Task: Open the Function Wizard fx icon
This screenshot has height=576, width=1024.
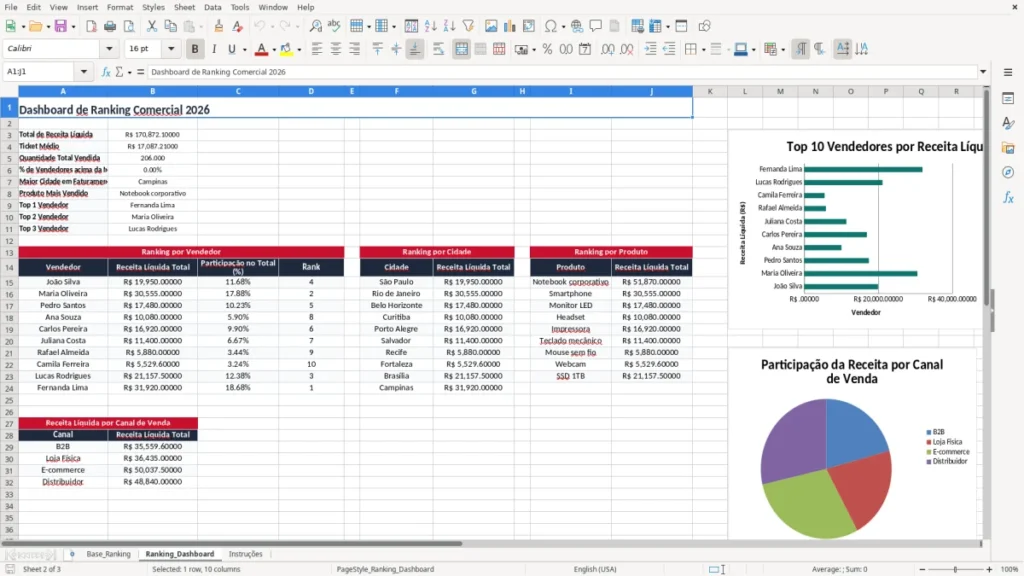Action: pos(106,72)
